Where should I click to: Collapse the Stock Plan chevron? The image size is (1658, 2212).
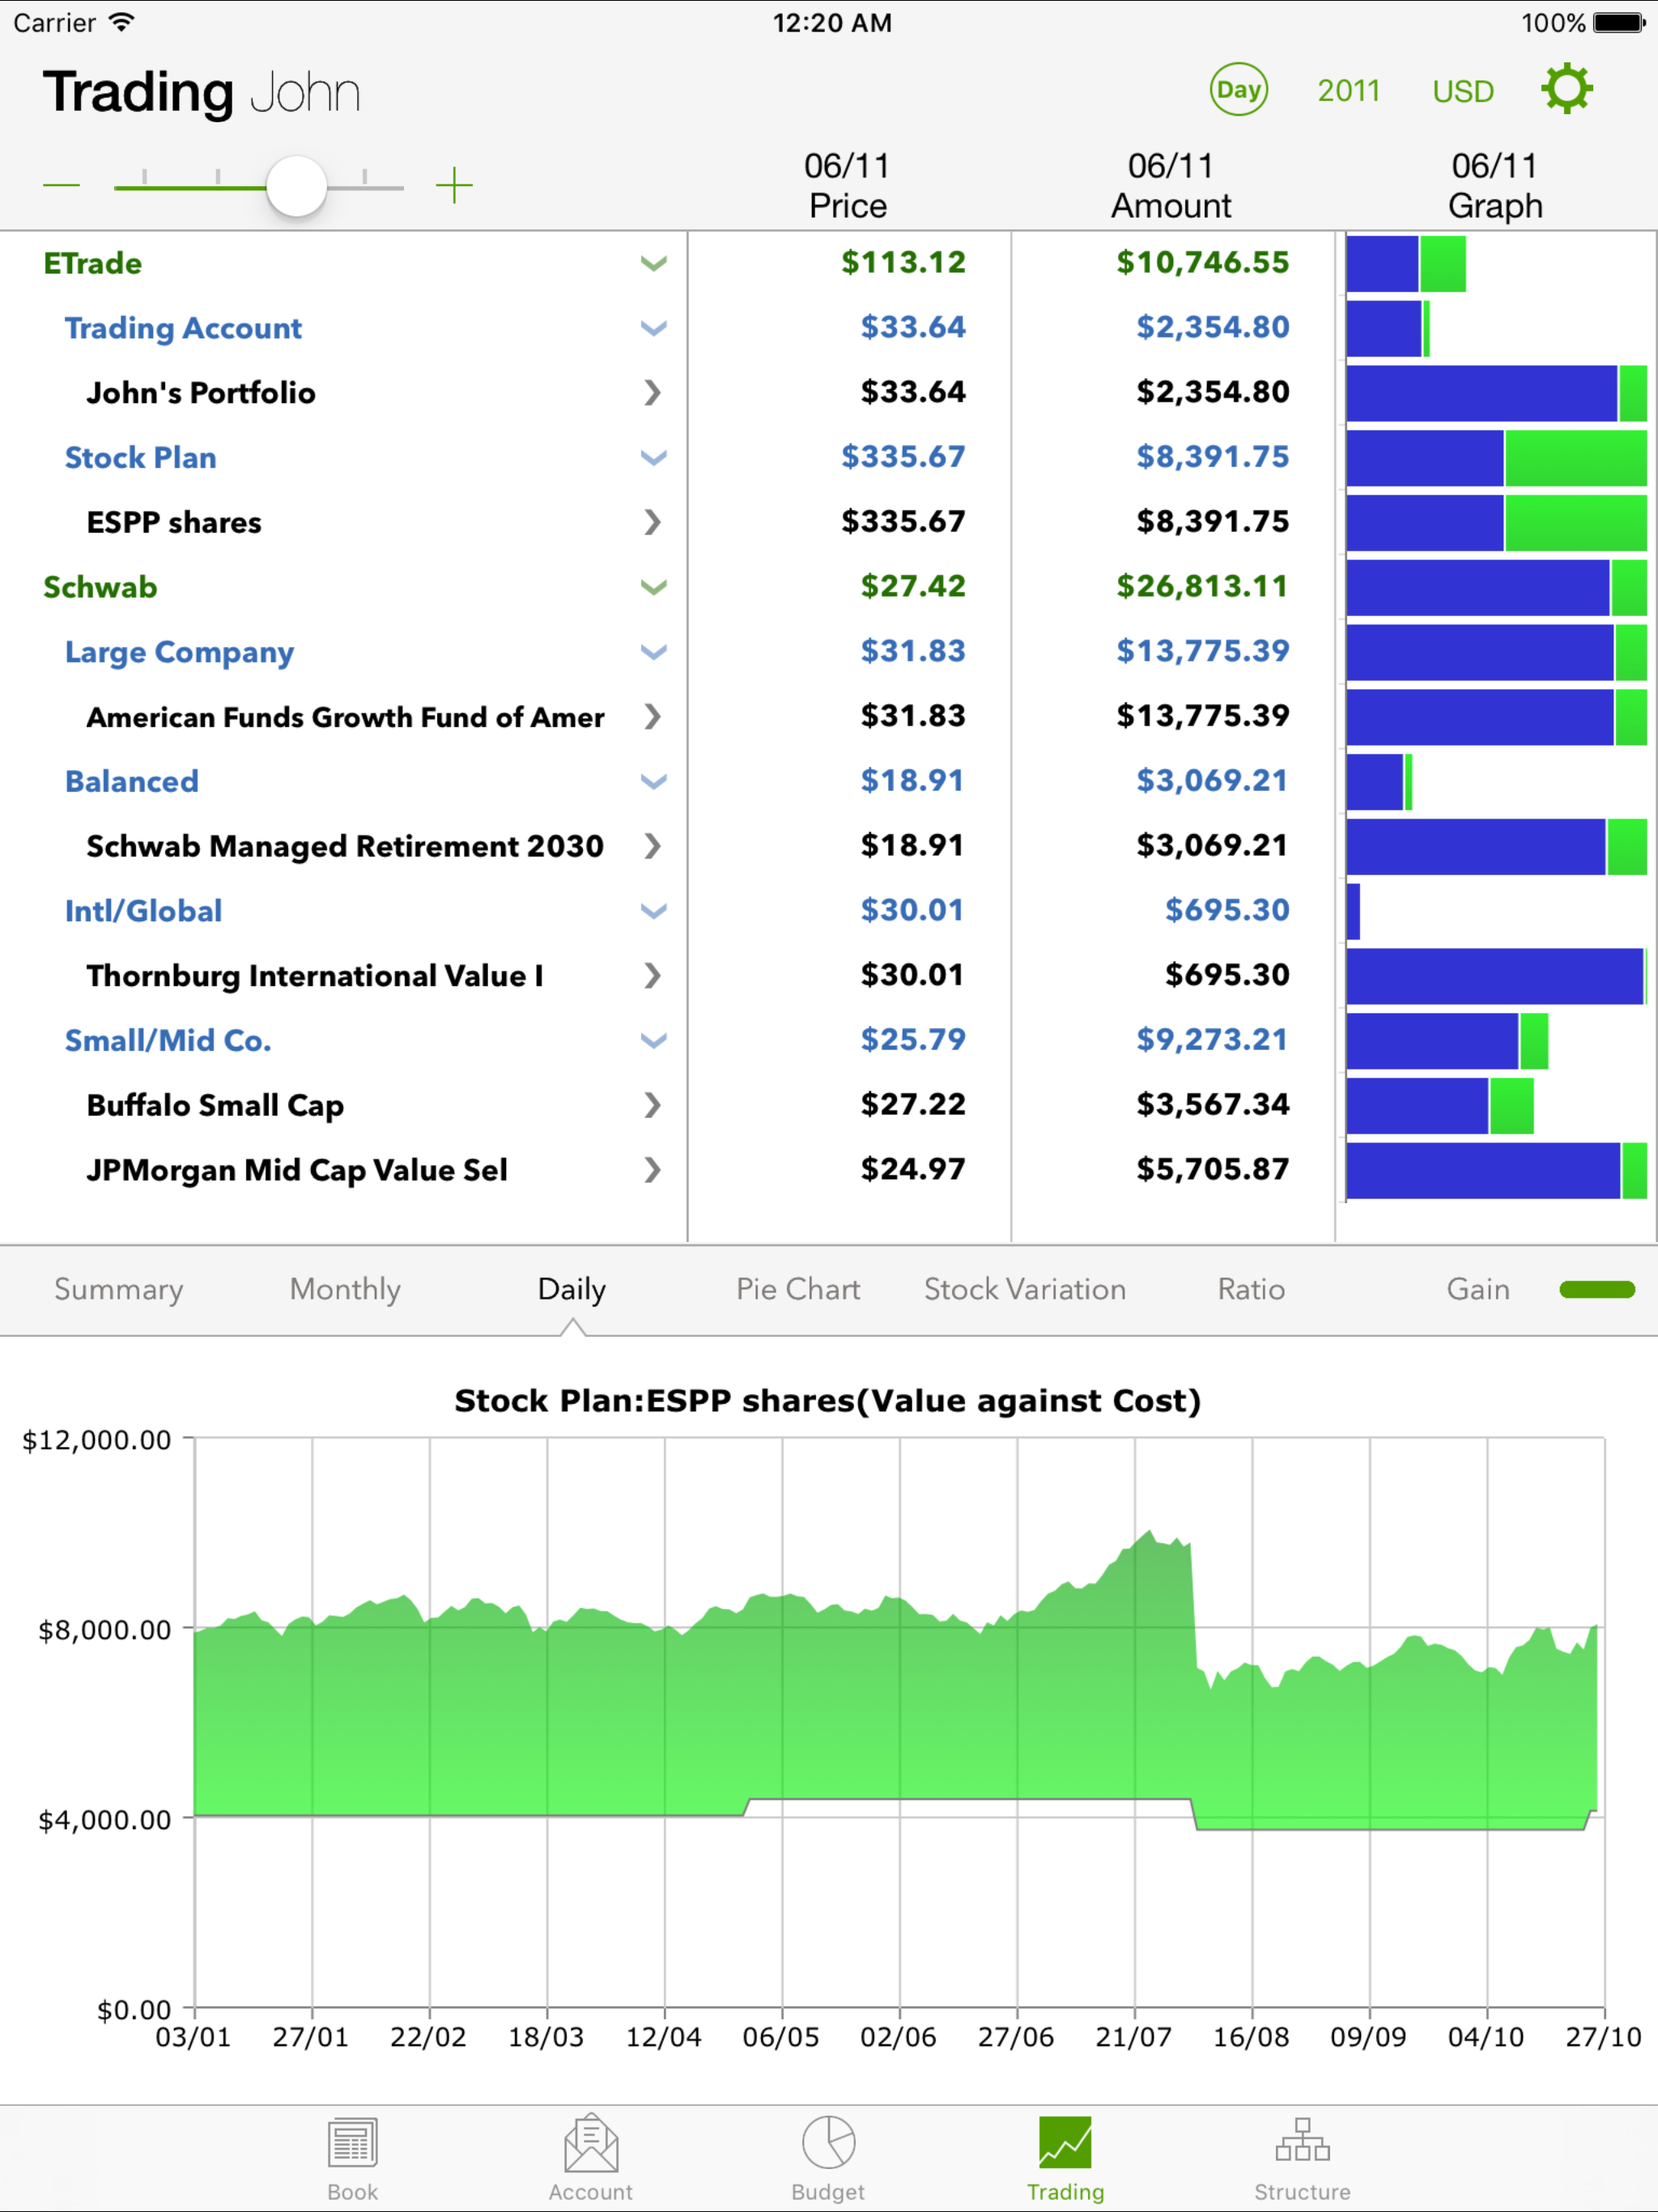tap(653, 458)
